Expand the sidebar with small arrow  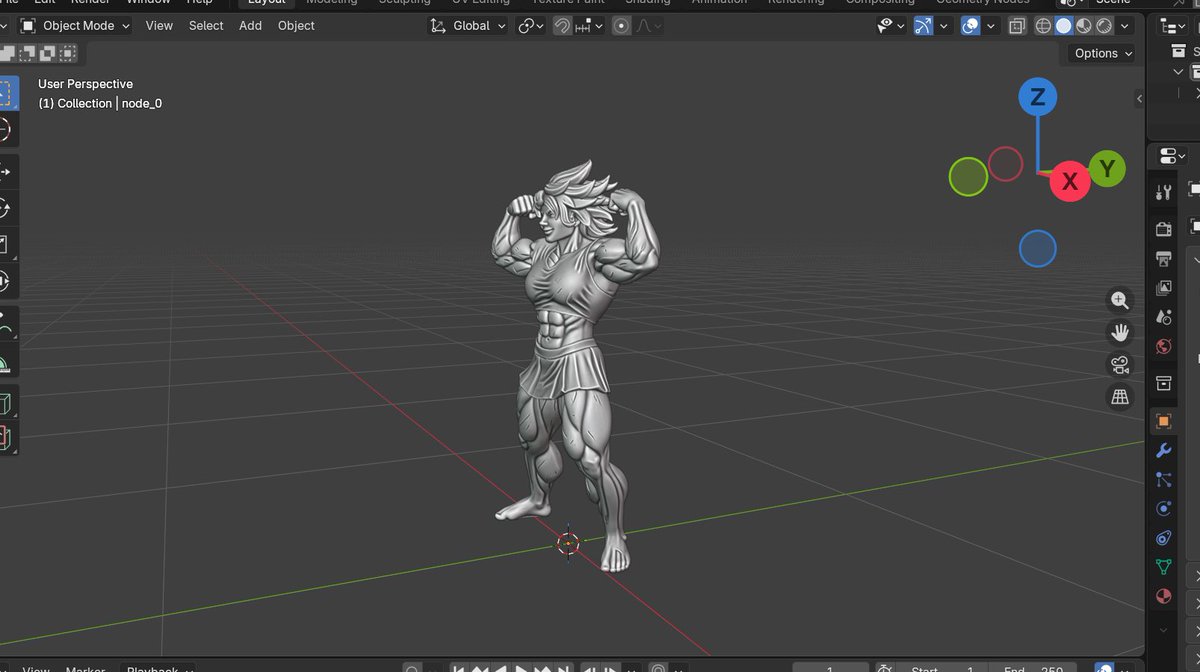pos(1139,98)
